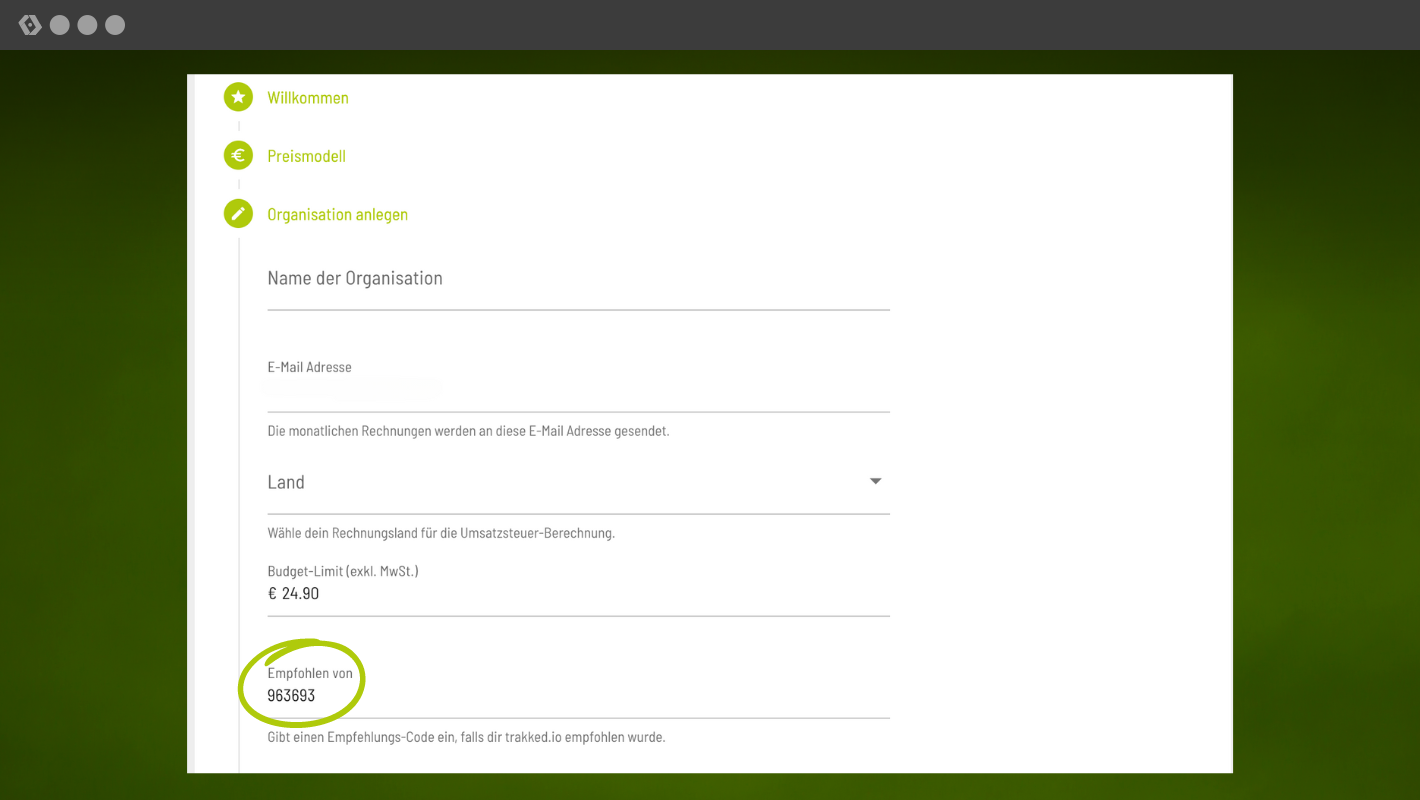Click the Empfehlungs-Code hint text
Viewport: 1420px width, 800px height.
466,737
